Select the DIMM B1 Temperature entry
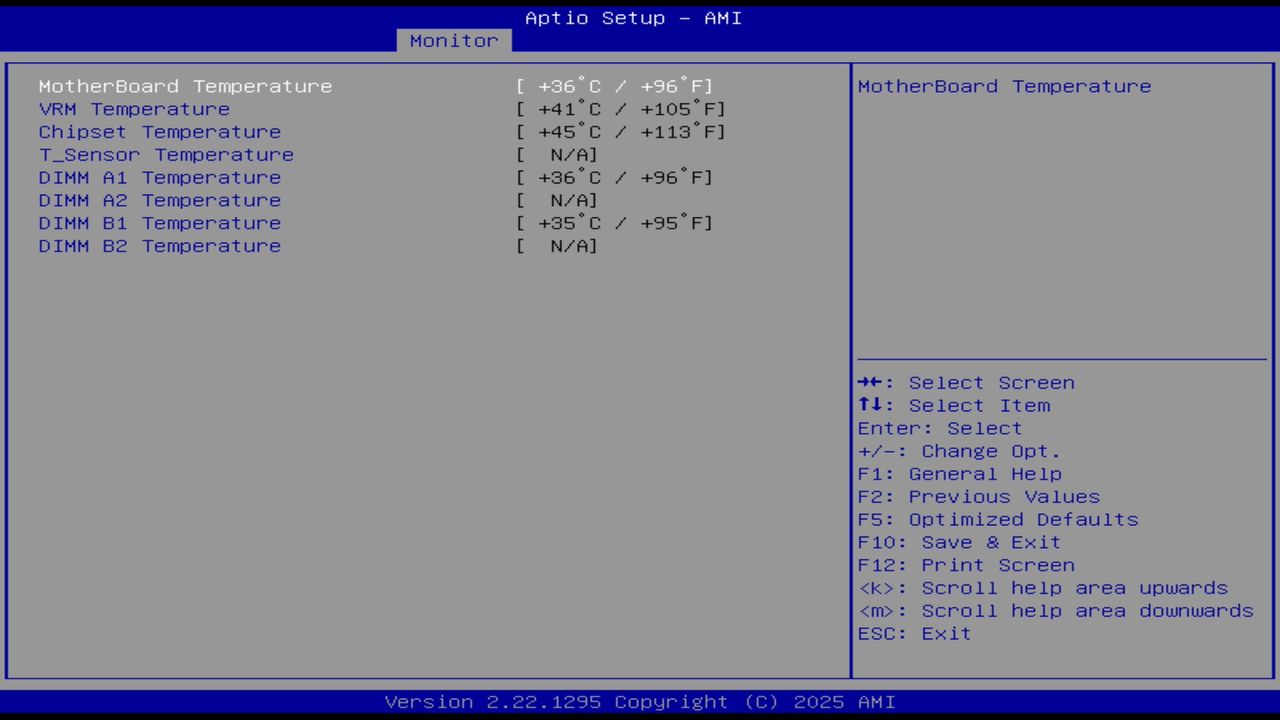The image size is (1280, 720). pyautogui.click(x=160, y=223)
